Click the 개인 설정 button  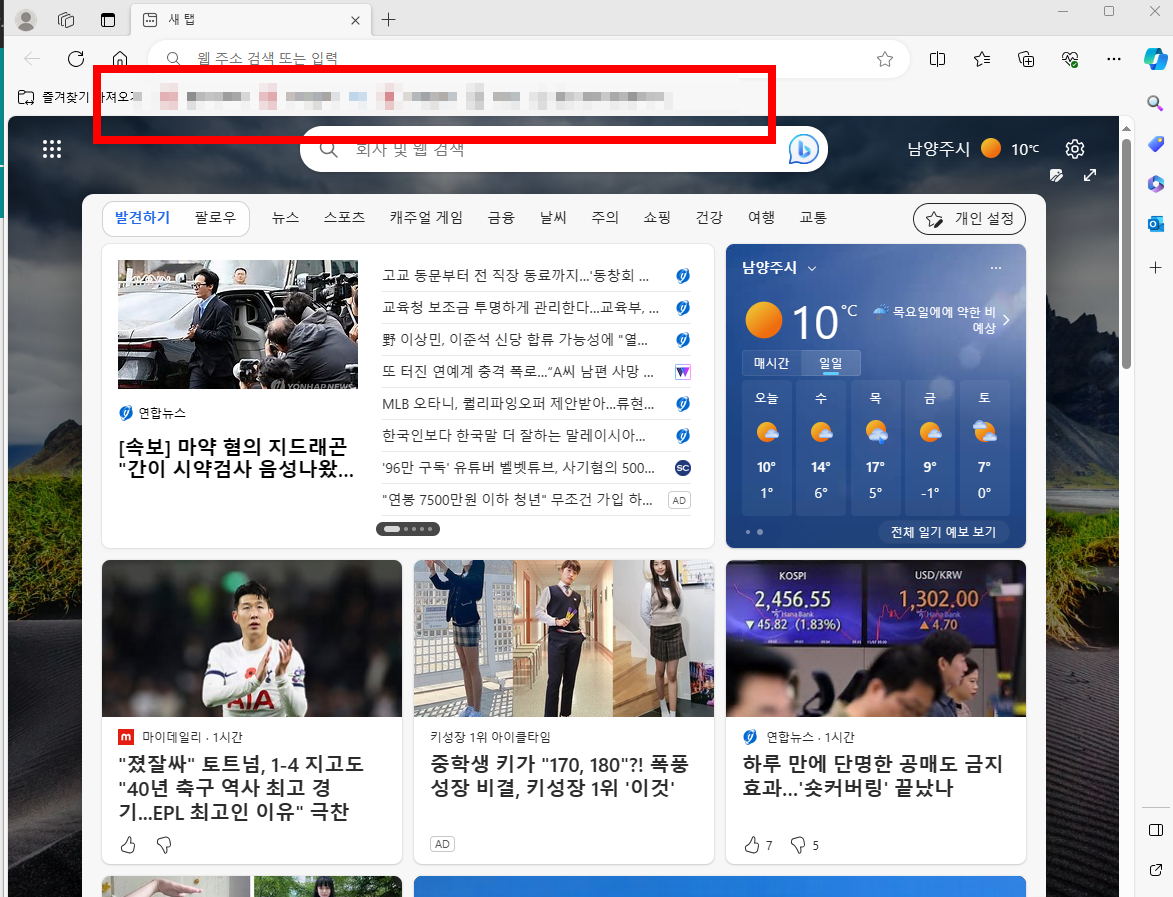point(968,218)
